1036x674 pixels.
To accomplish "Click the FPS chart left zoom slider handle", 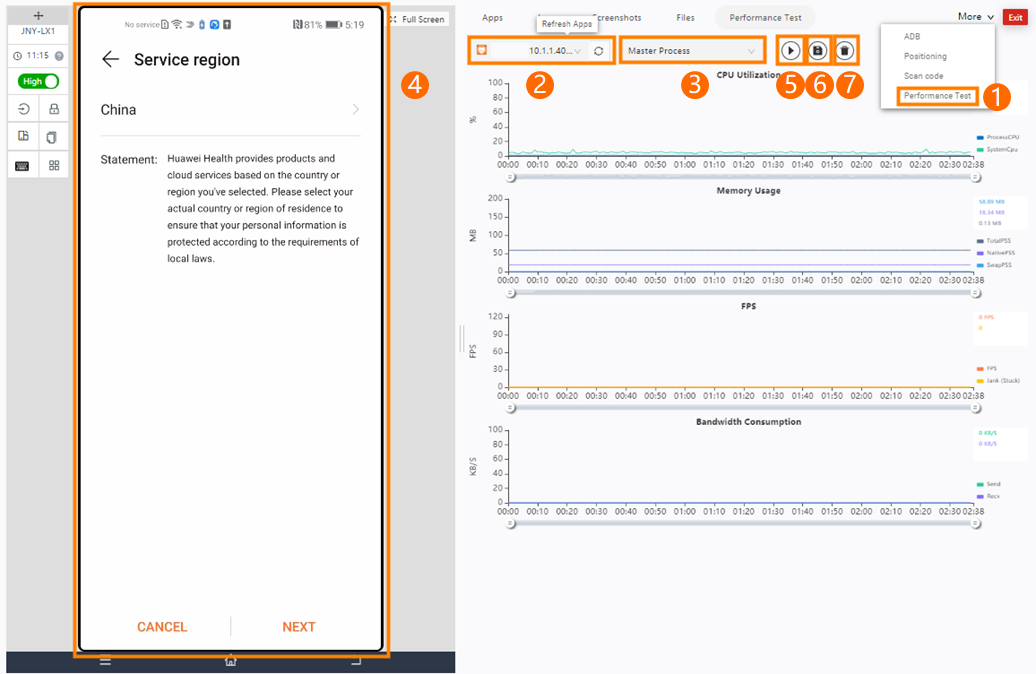I will 510,408.
